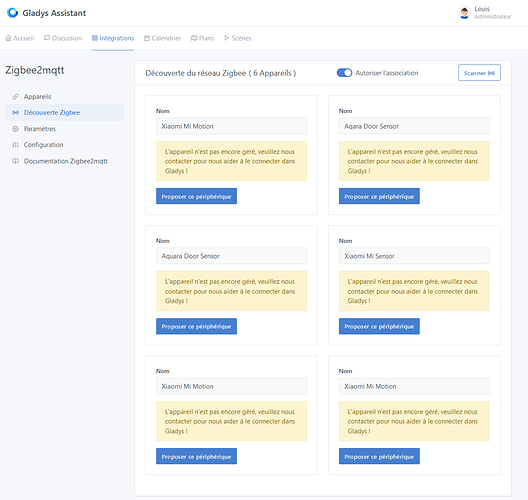528x500 pixels.
Task: Click the Aquara Door Sensor name field
Action: coord(231,256)
